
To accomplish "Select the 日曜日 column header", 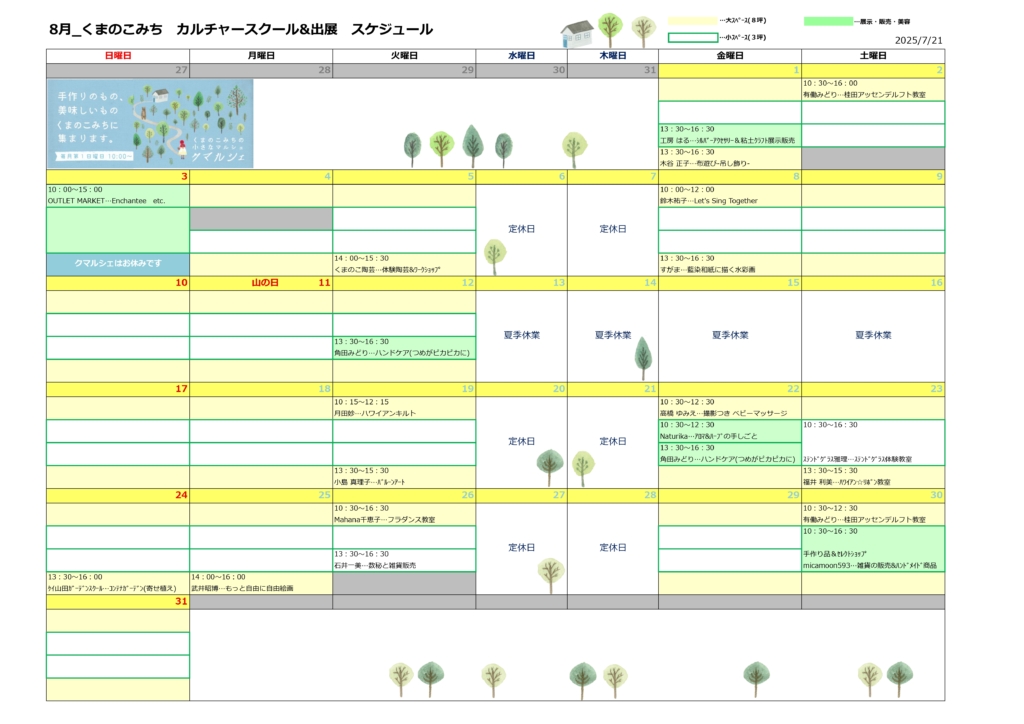I will pyautogui.click(x=118, y=56).
